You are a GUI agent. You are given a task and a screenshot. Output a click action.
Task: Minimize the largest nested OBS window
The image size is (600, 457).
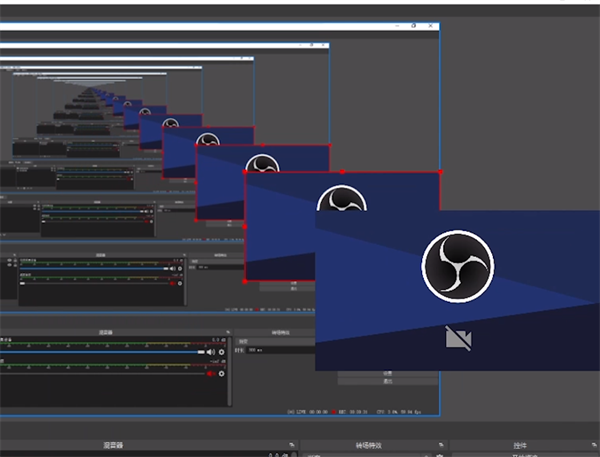(397, 26)
